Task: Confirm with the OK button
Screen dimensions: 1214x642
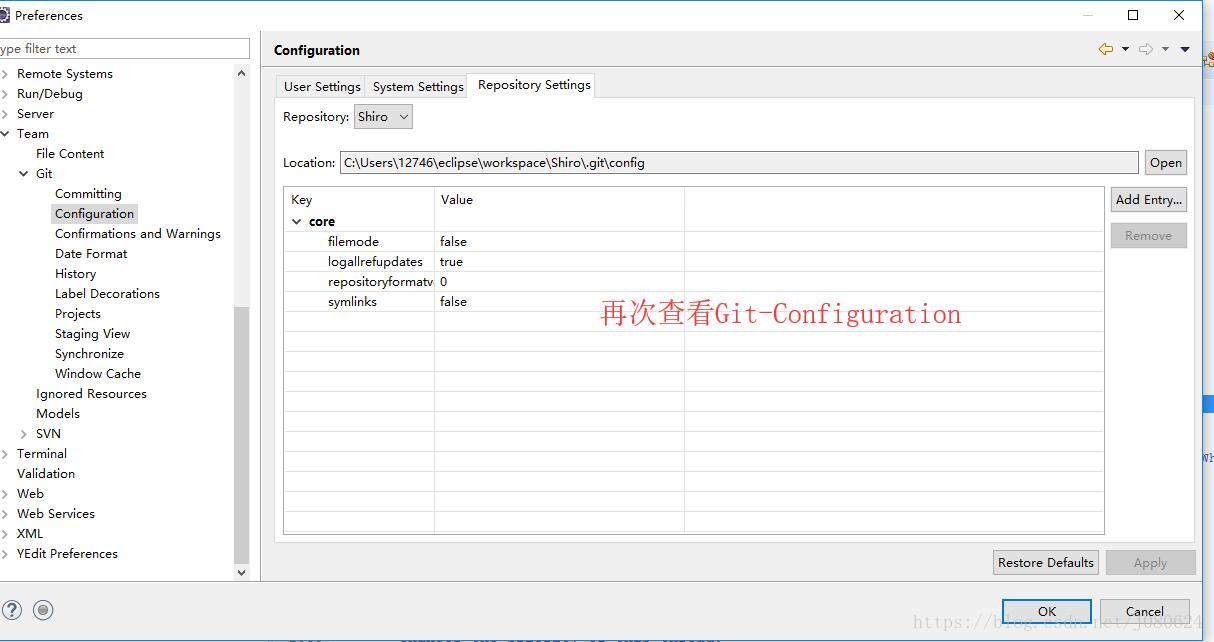Action: [1046, 611]
